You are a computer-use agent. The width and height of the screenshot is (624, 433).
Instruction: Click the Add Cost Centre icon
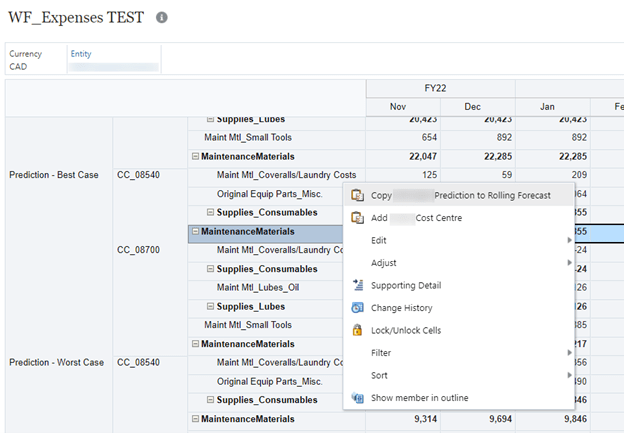click(357, 218)
